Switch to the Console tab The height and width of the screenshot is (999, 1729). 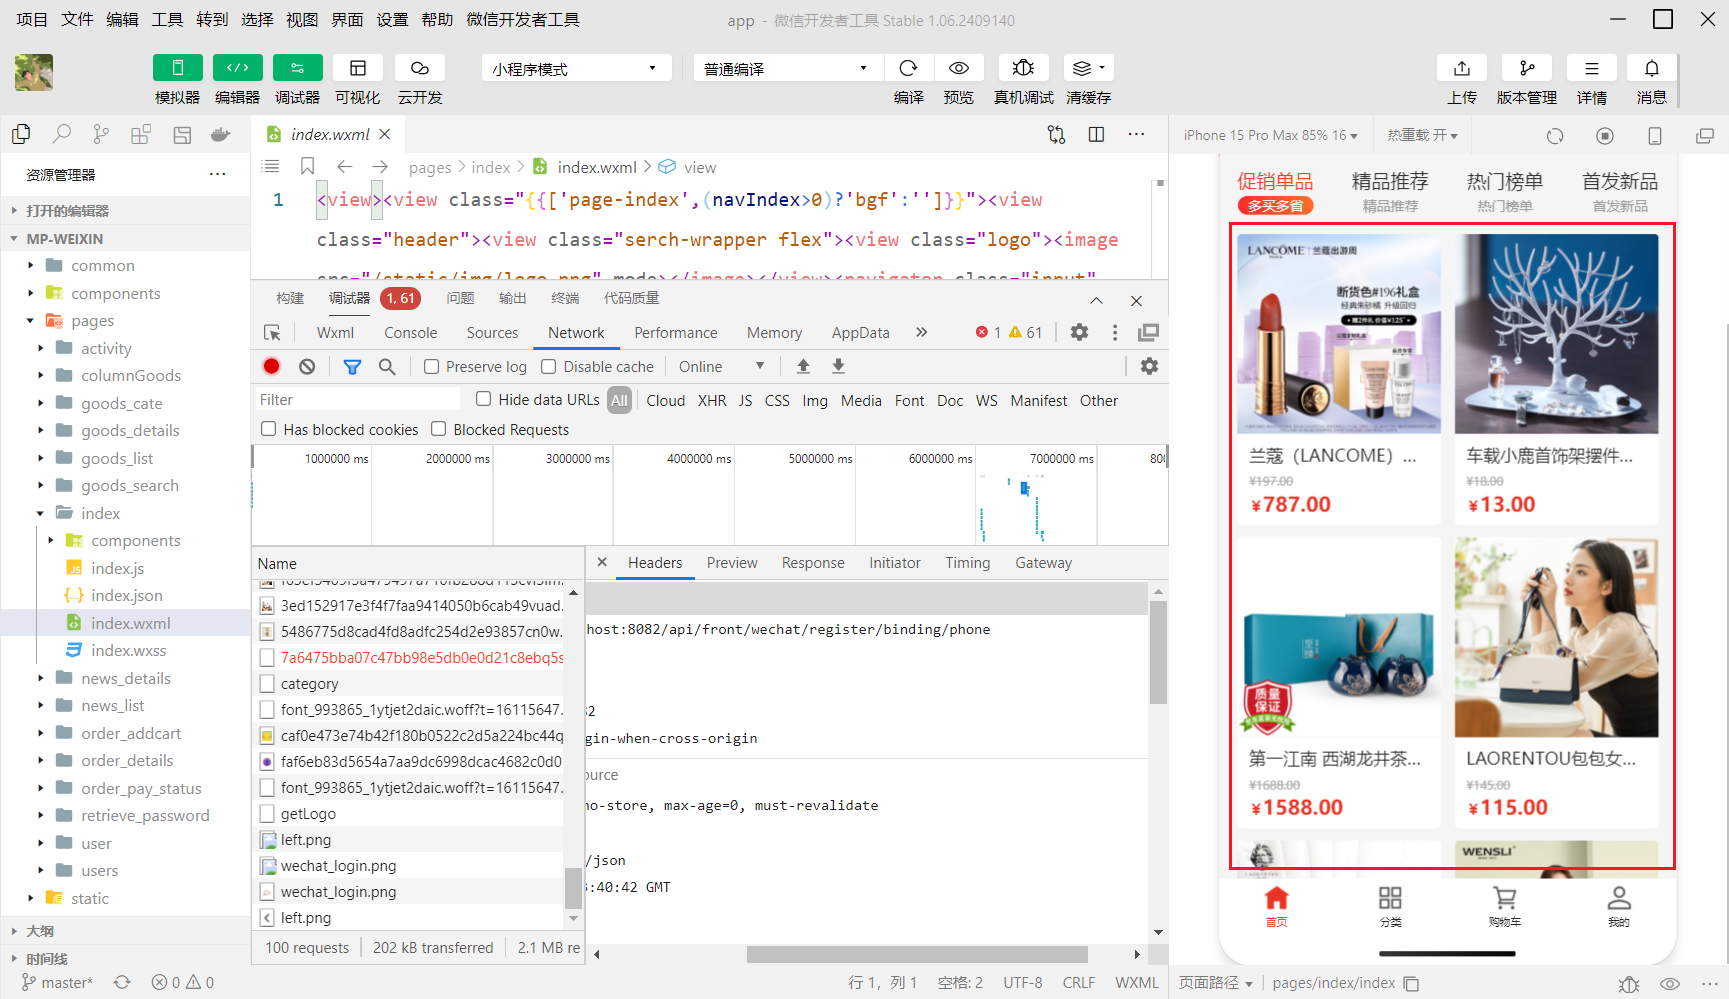(x=410, y=333)
